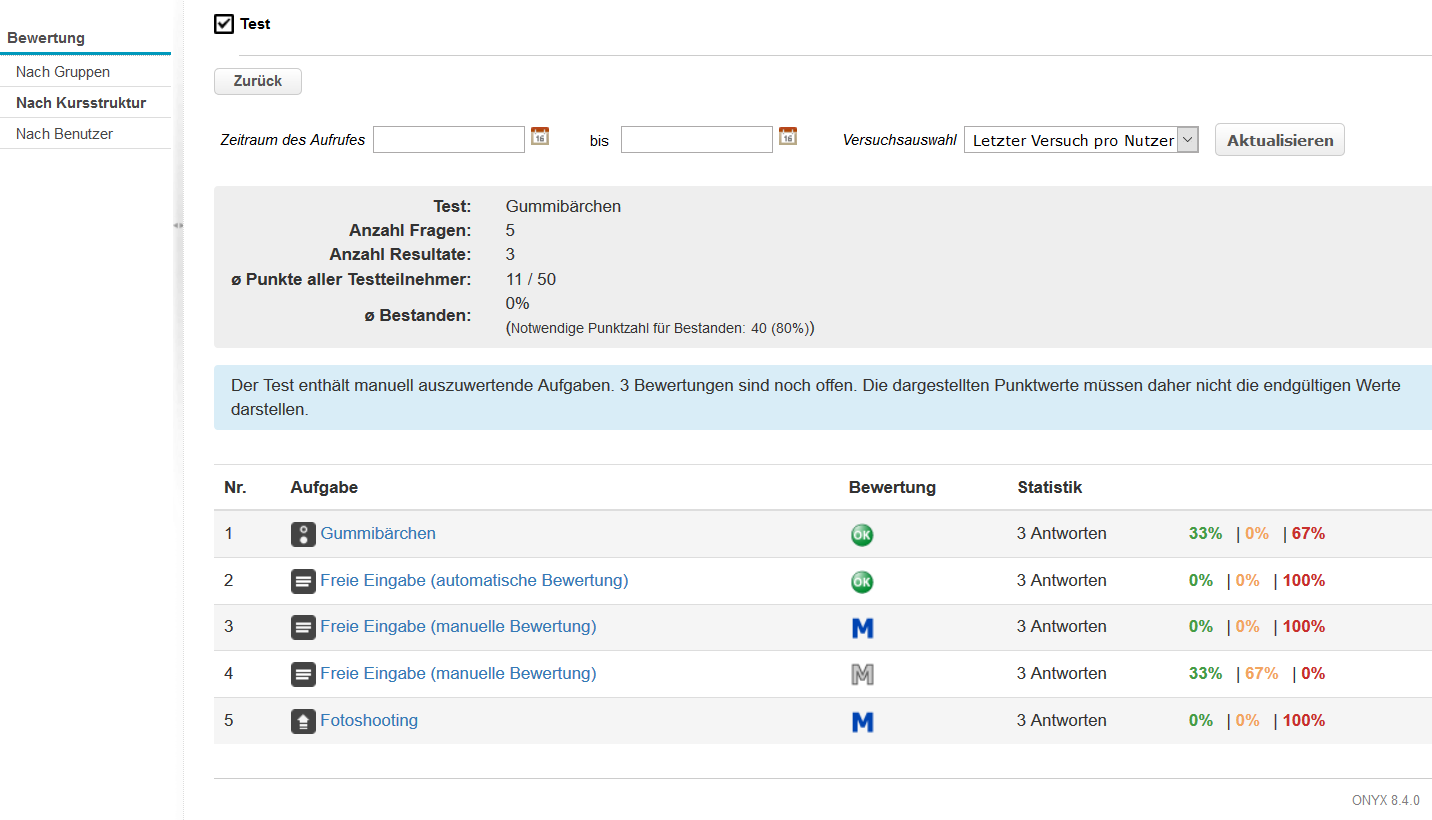Open the Fotoshooting question link
The width and height of the screenshot is (1432, 820).
pos(369,720)
